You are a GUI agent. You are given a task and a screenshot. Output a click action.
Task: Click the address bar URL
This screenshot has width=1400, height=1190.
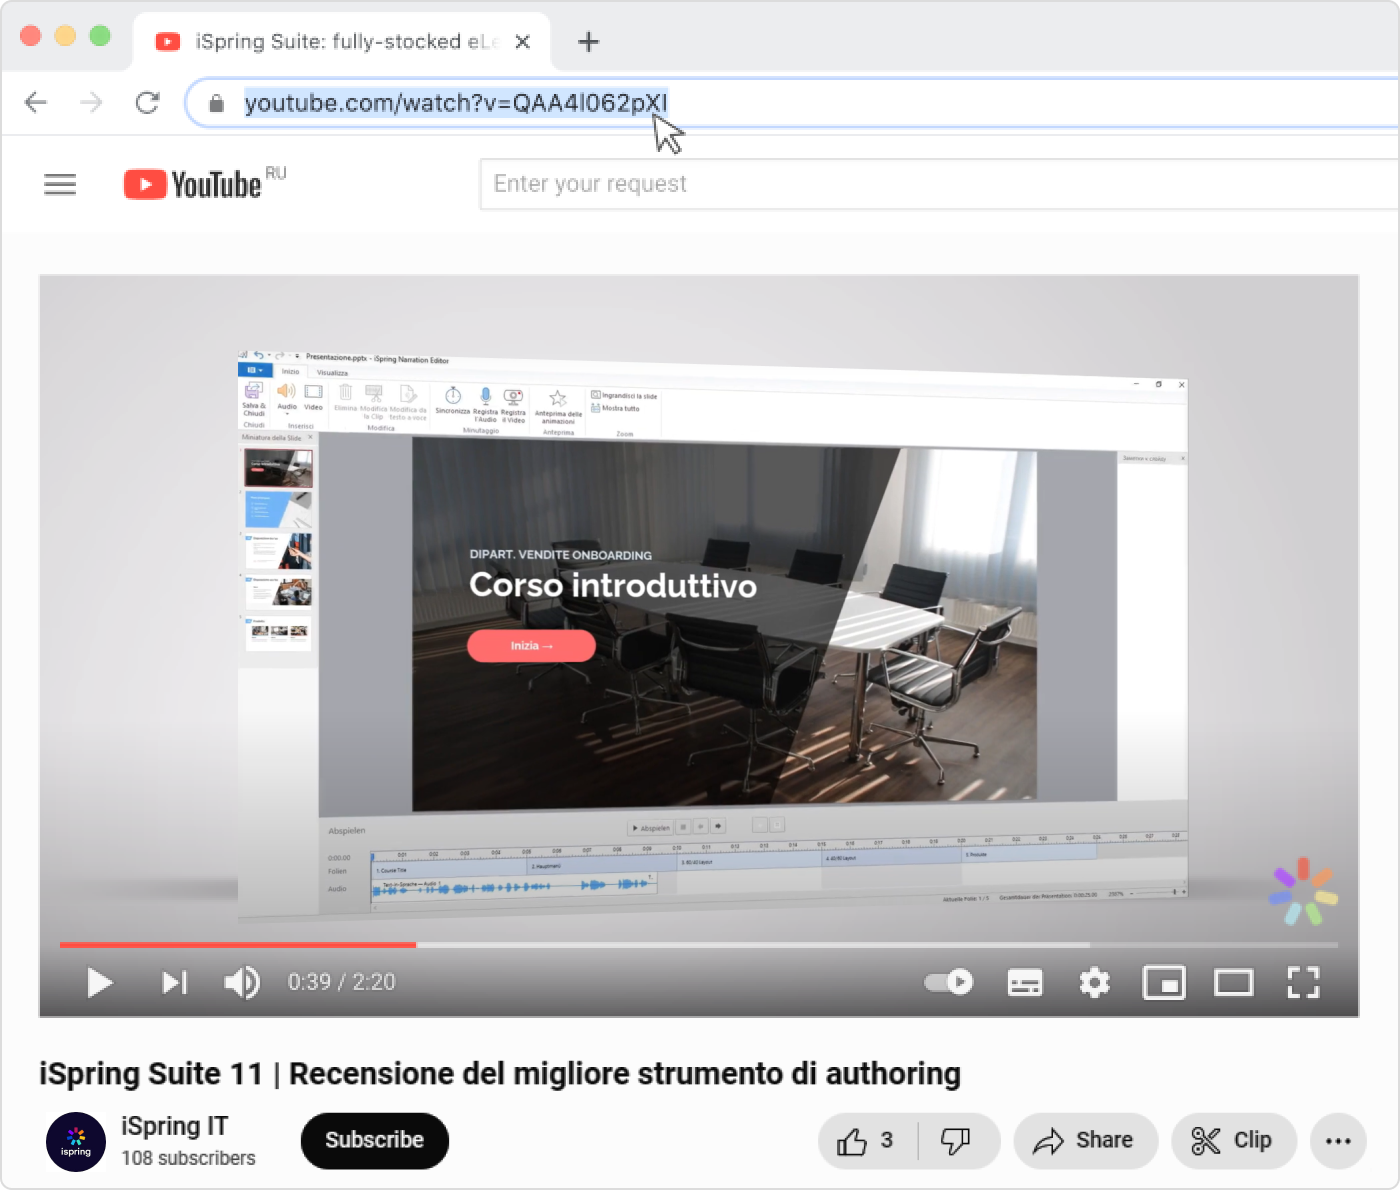(x=456, y=103)
